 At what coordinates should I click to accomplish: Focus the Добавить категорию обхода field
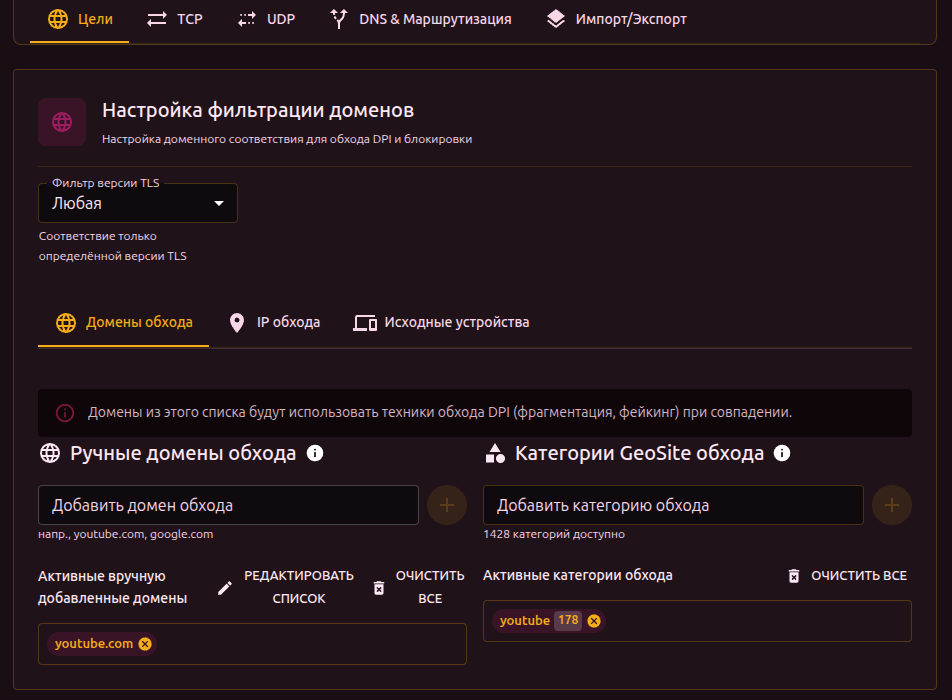(x=673, y=505)
